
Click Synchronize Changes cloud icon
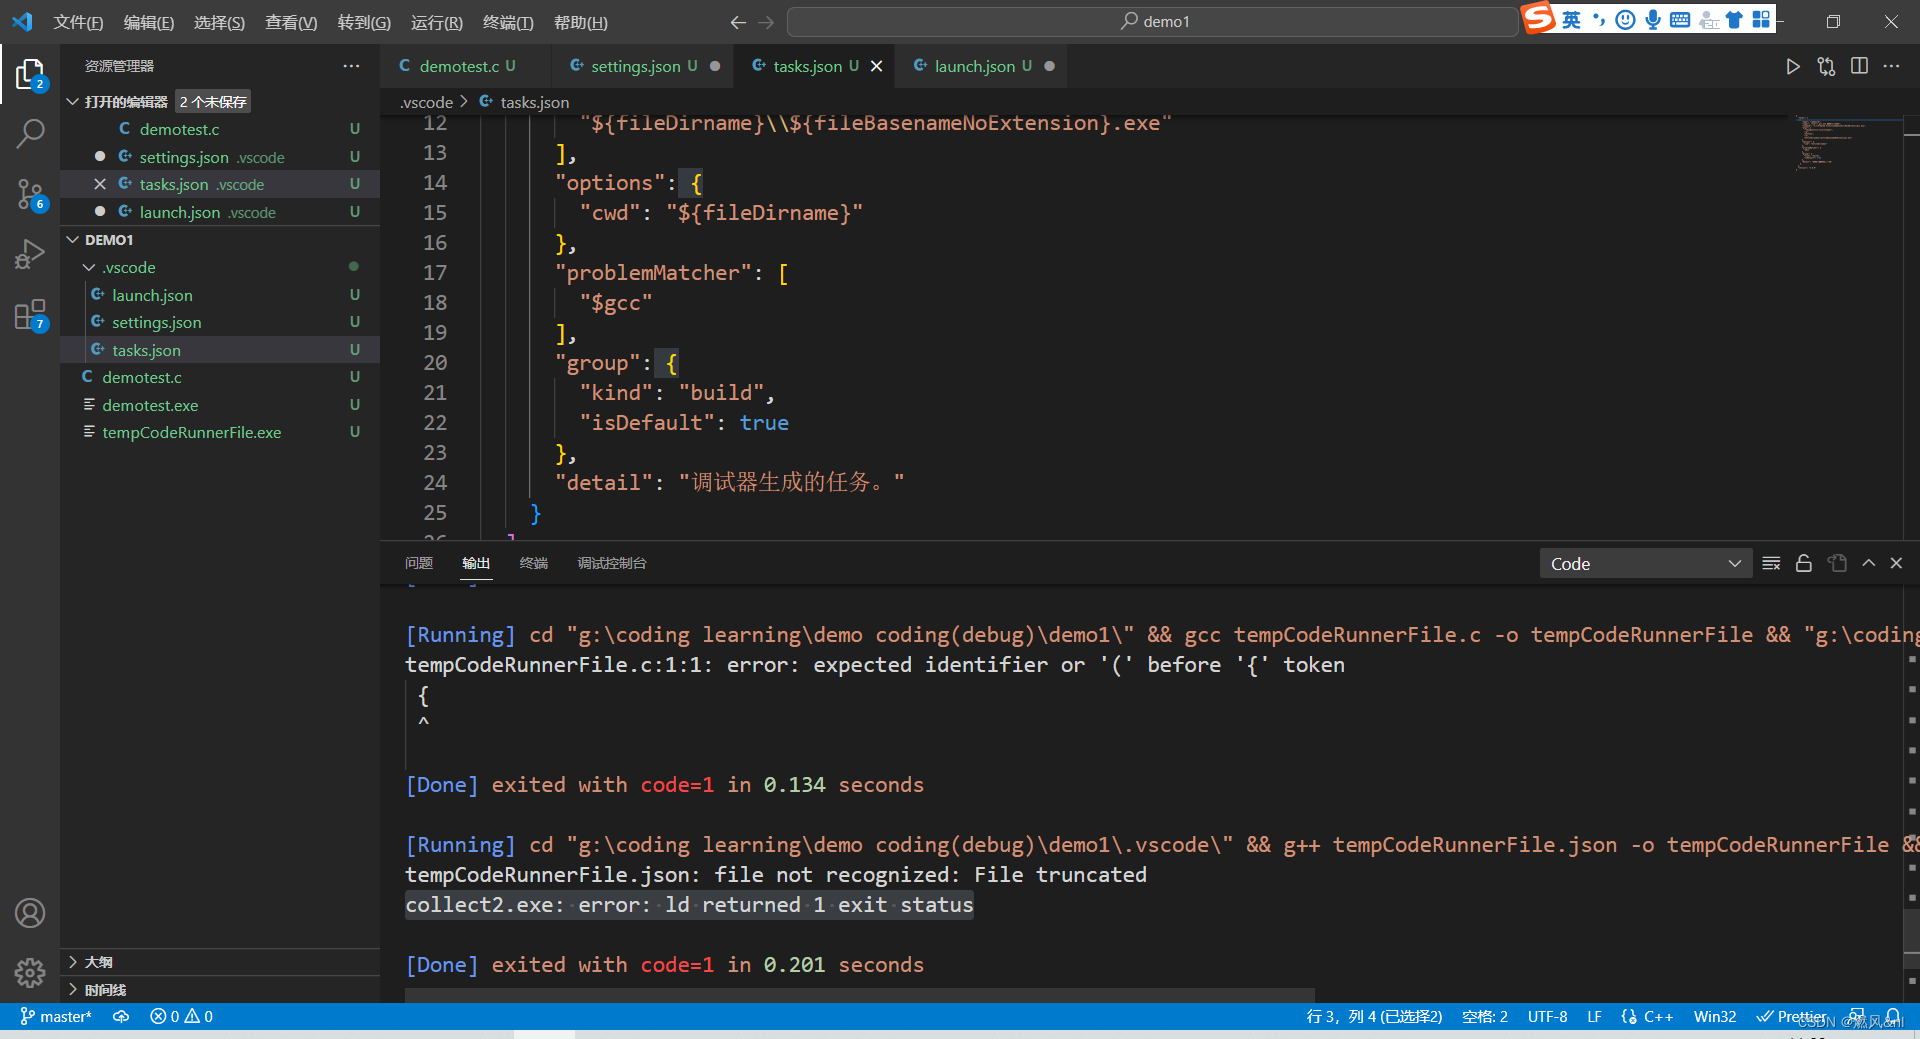pyautogui.click(x=121, y=1016)
